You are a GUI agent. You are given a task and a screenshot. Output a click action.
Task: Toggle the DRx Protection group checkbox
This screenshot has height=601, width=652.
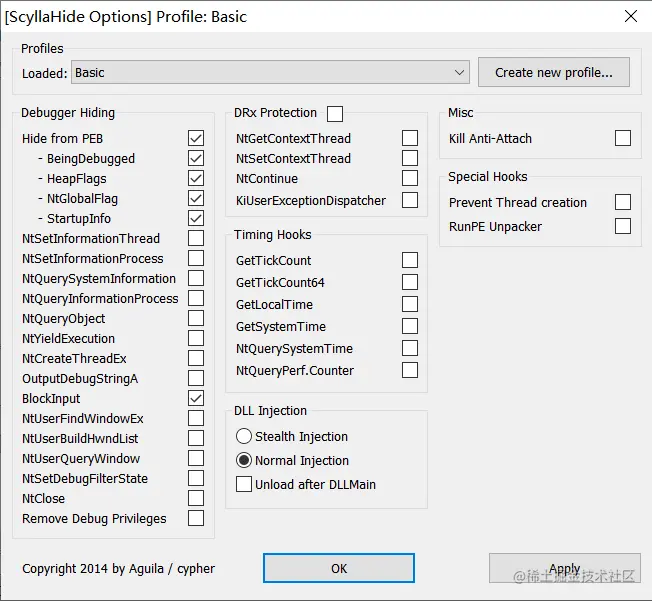[335, 114]
